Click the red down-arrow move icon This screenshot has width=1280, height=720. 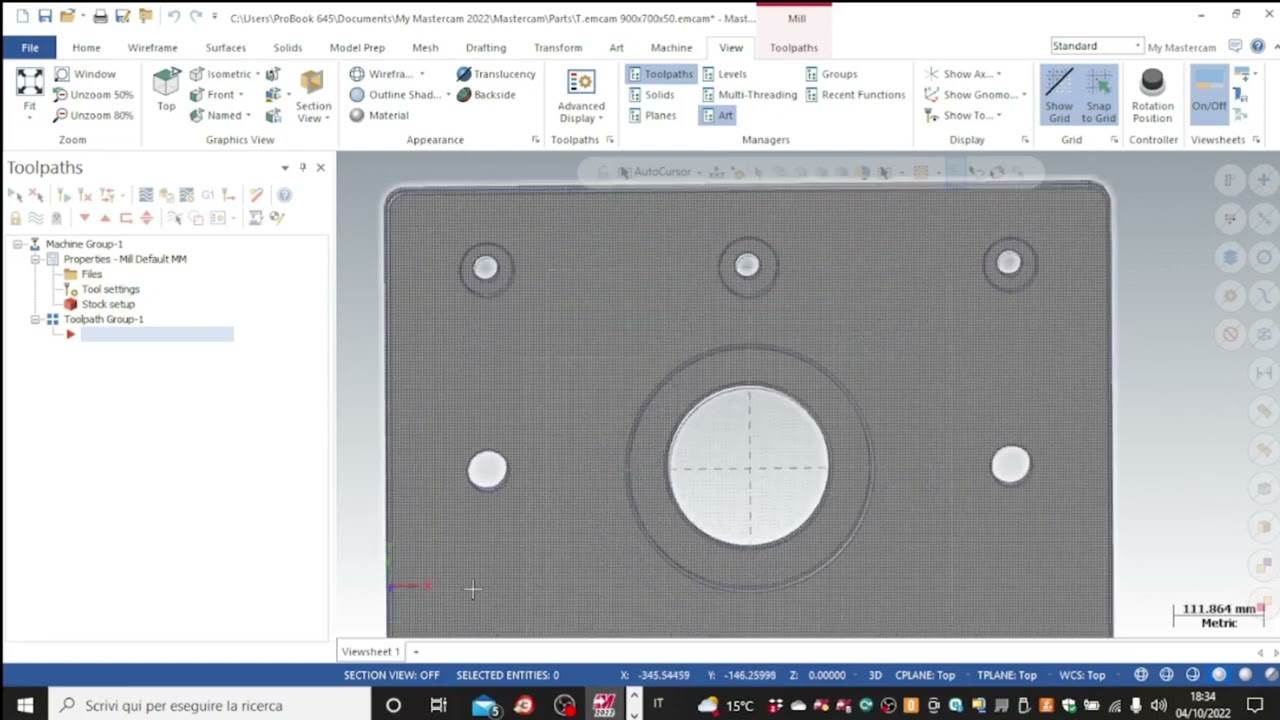coord(84,218)
